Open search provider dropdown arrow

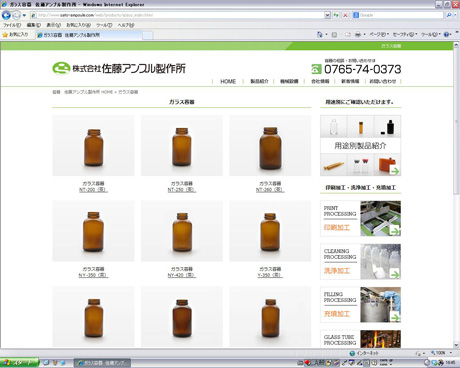click(x=455, y=15)
